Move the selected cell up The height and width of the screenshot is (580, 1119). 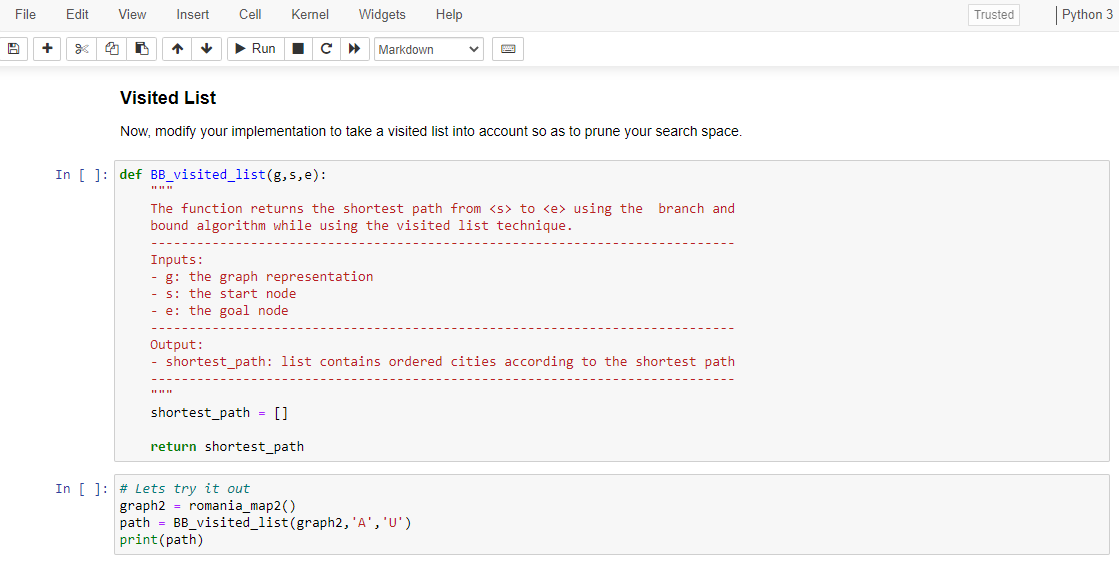click(177, 48)
